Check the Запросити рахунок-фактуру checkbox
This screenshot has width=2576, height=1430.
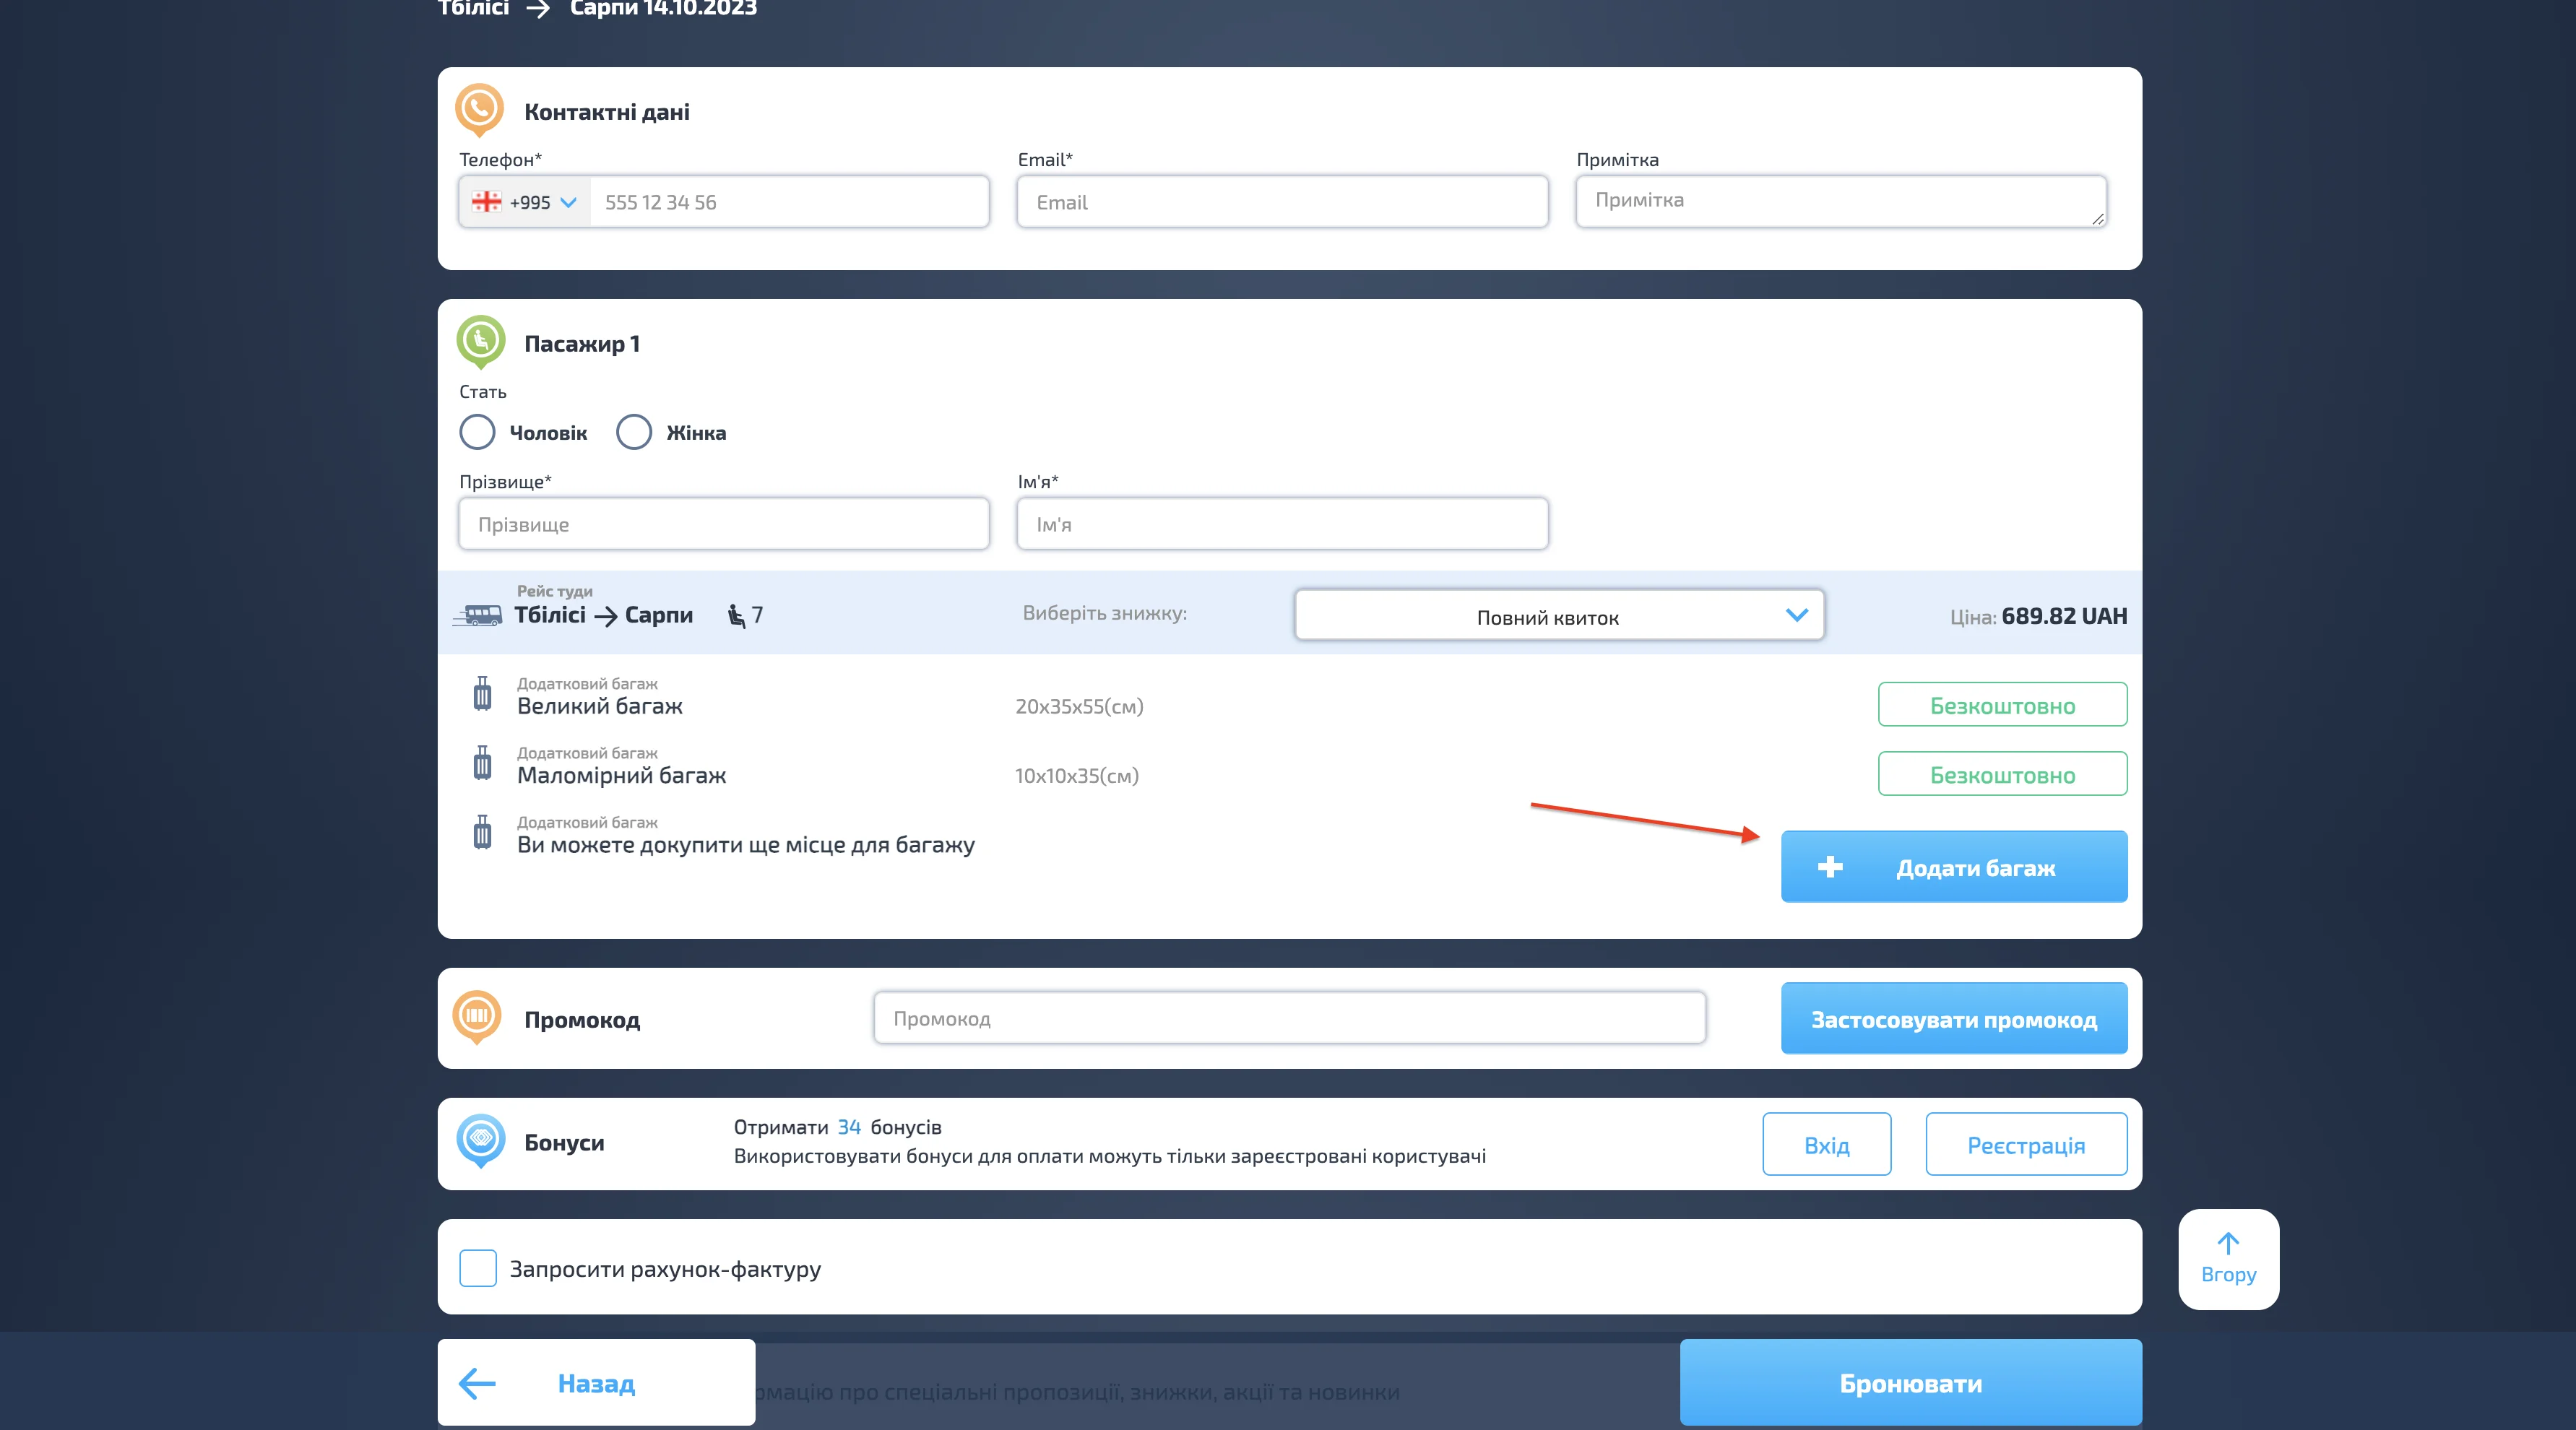pyautogui.click(x=478, y=1268)
